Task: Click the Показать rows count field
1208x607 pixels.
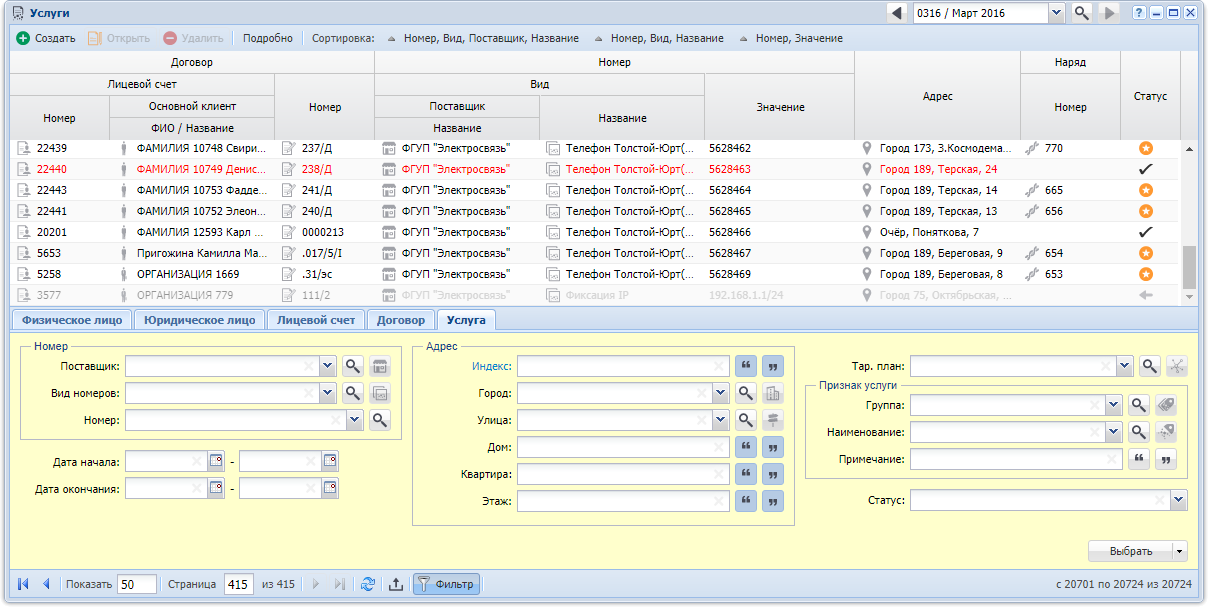Action: click(137, 584)
